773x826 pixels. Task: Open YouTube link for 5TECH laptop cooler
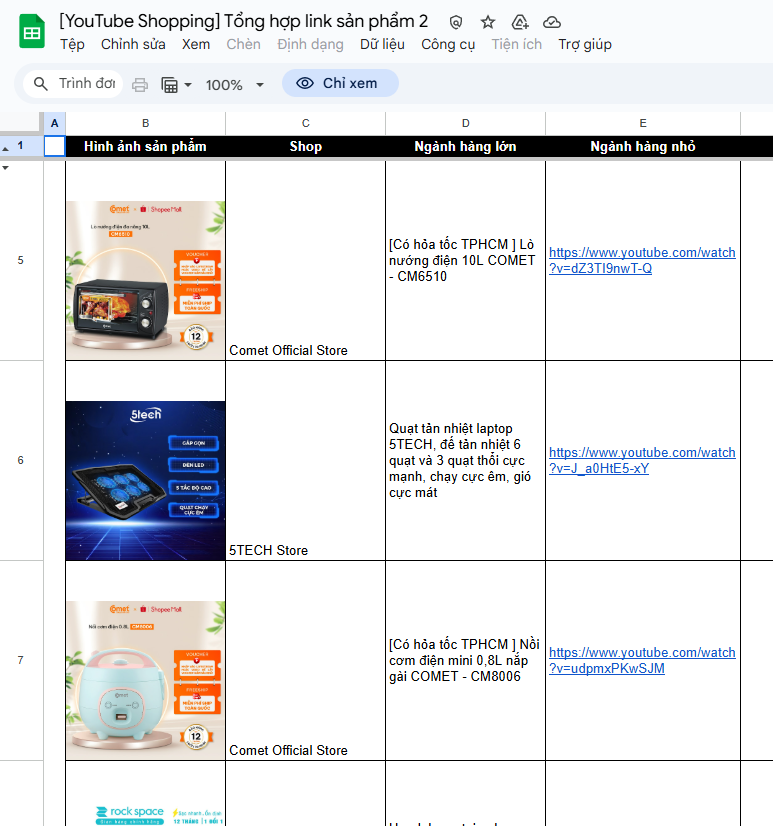pos(642,460)
